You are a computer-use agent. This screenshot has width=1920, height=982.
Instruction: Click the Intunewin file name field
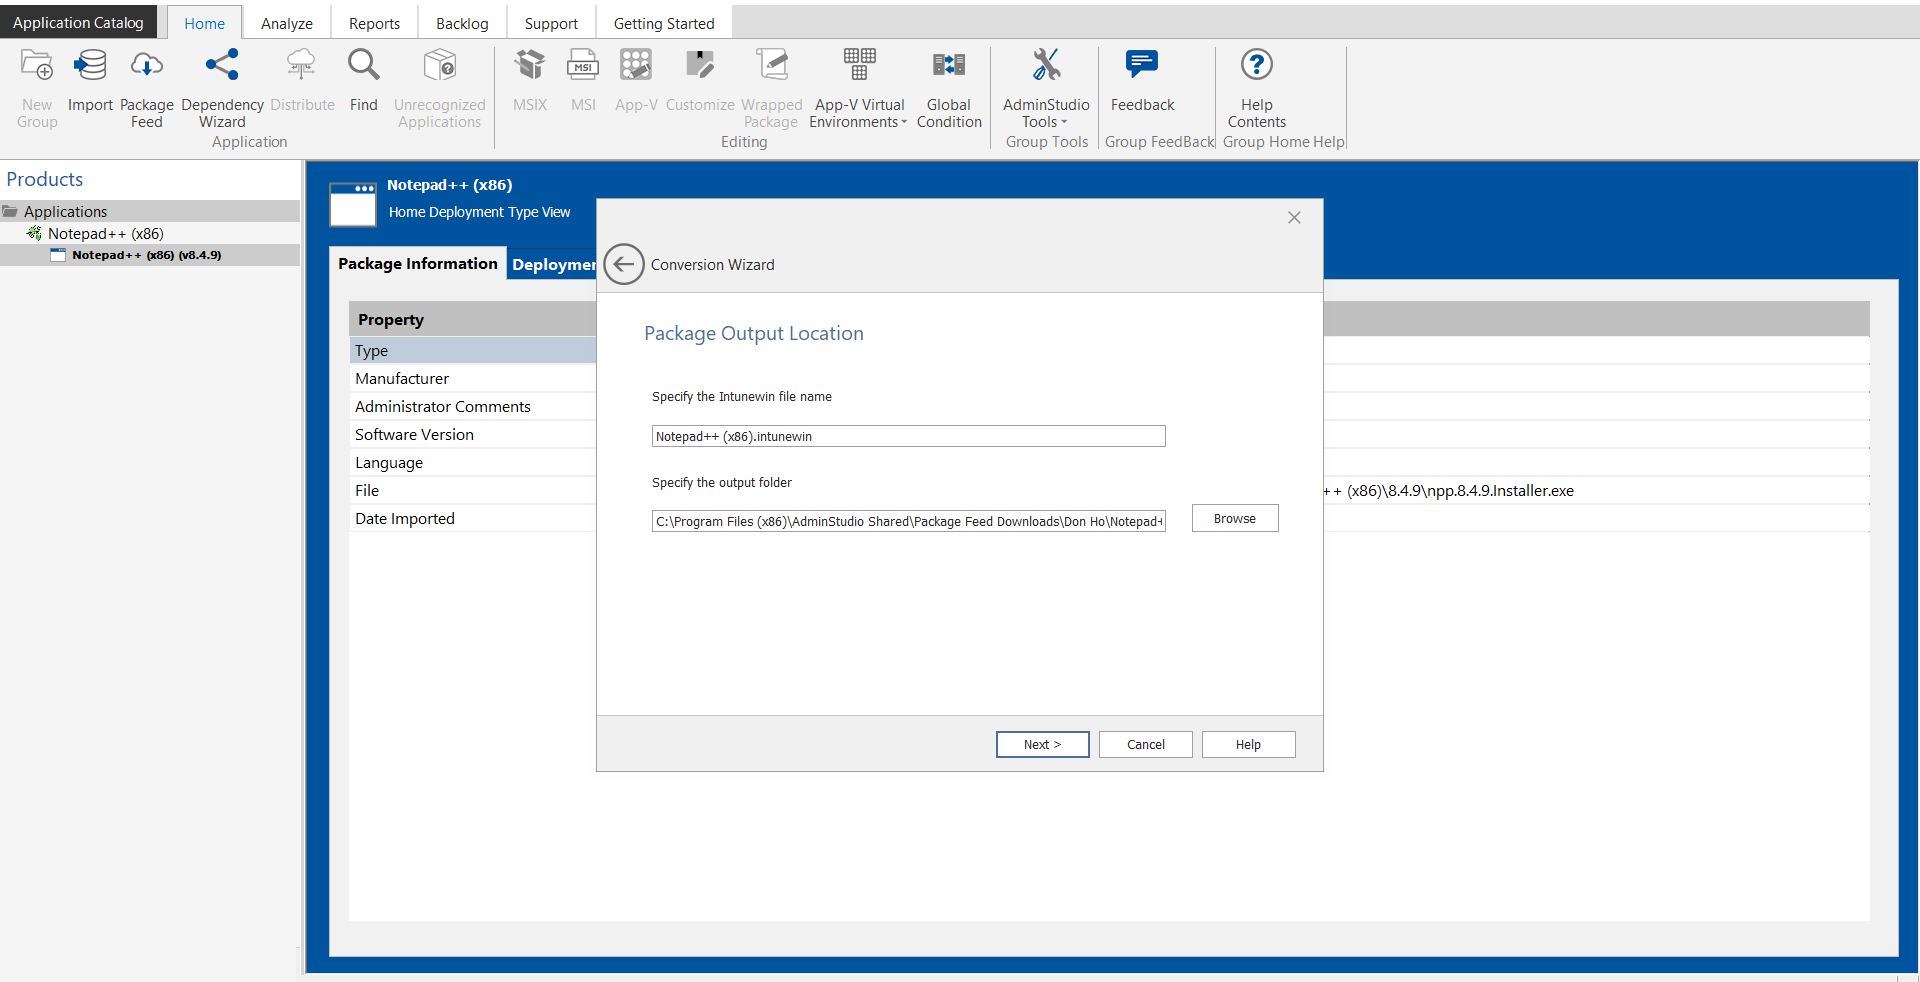906,436
